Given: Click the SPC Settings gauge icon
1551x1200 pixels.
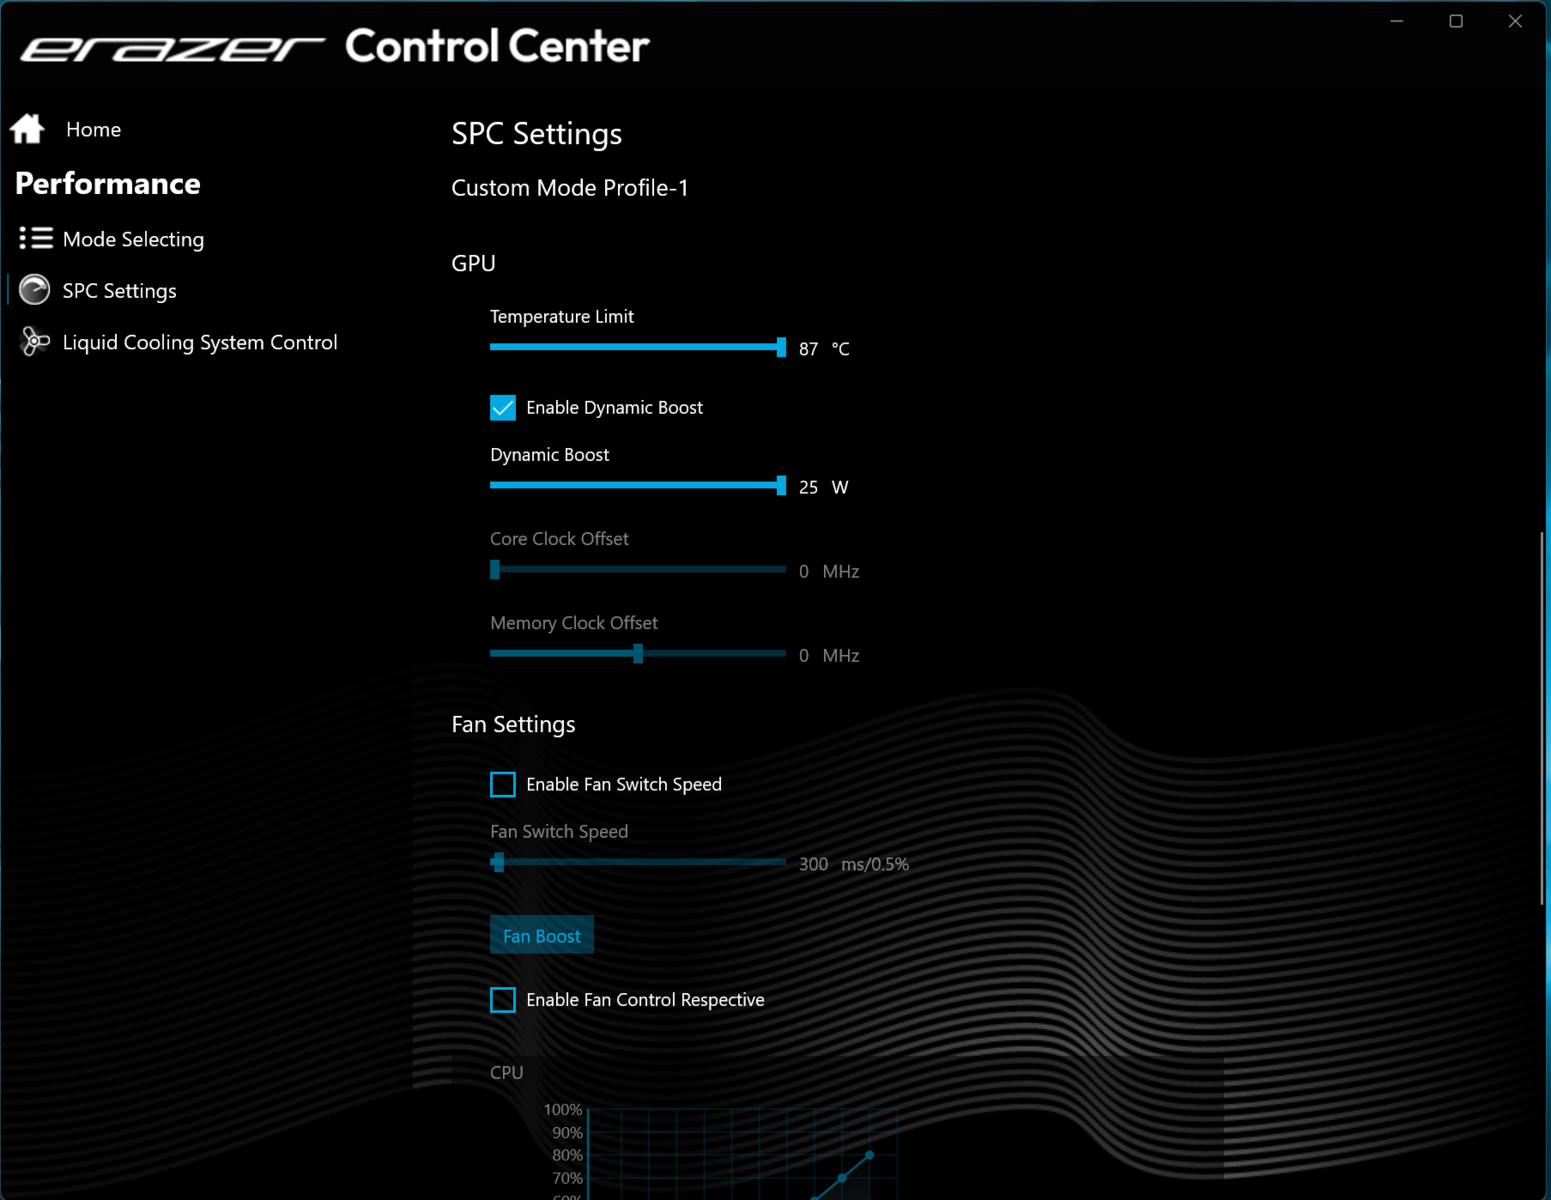Looking at the screenshot, I should click(35, 290).
